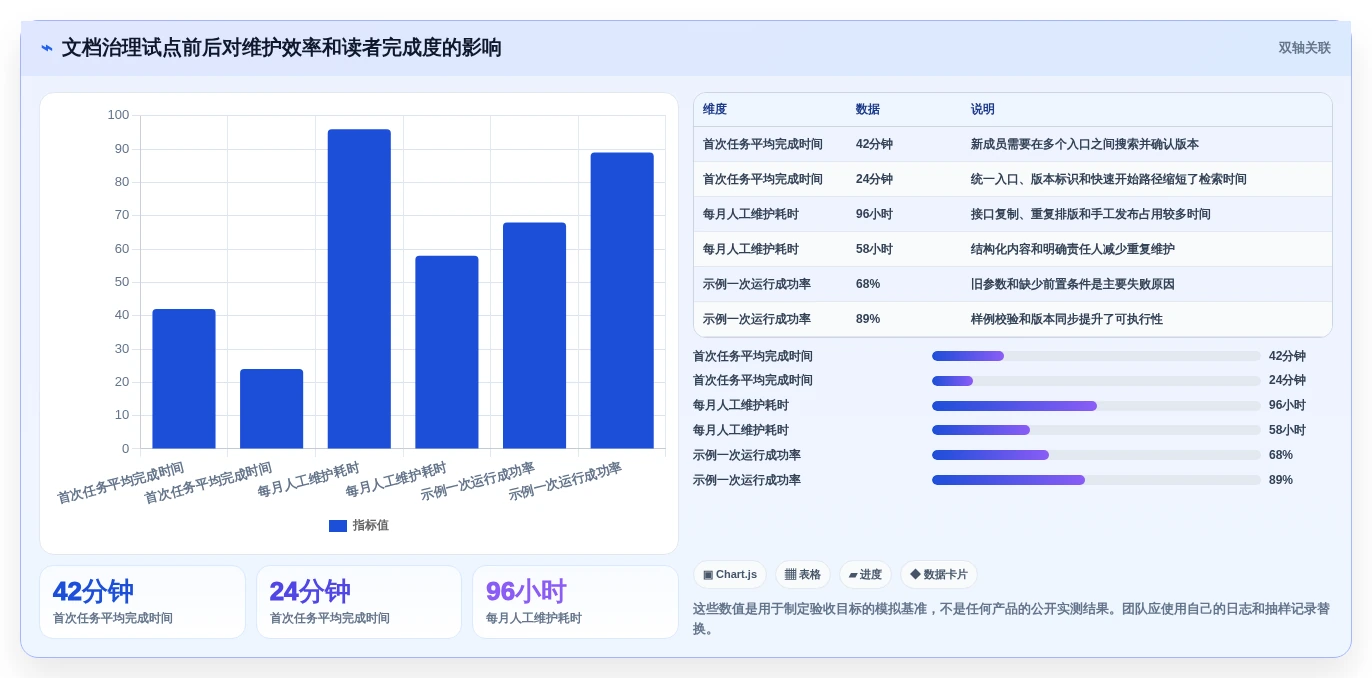The width and height of the screenshot is (1372, 678).
Task: Click the y-axis tick label 100
Action: pyautogui.click(x=119, y=115)
